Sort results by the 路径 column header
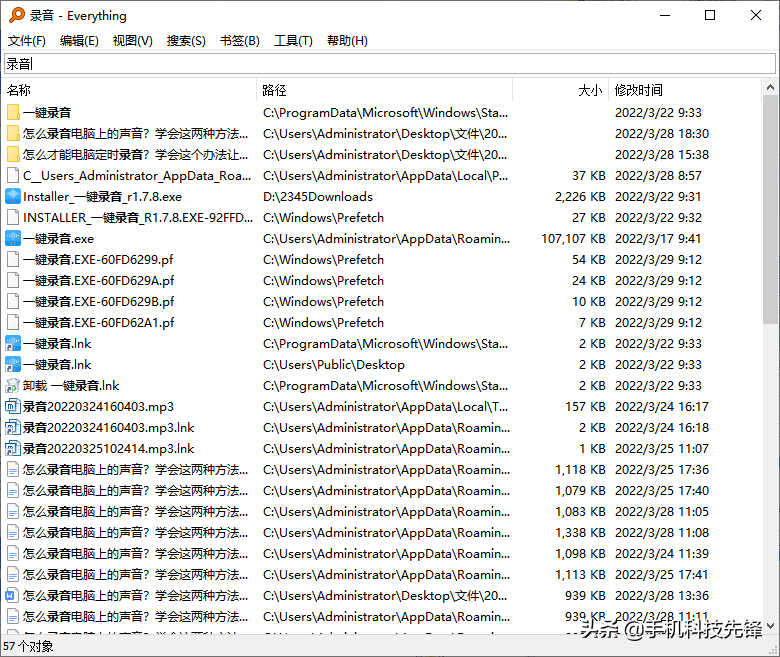This screenshot has height=657, width=780. tap(385, 90)
